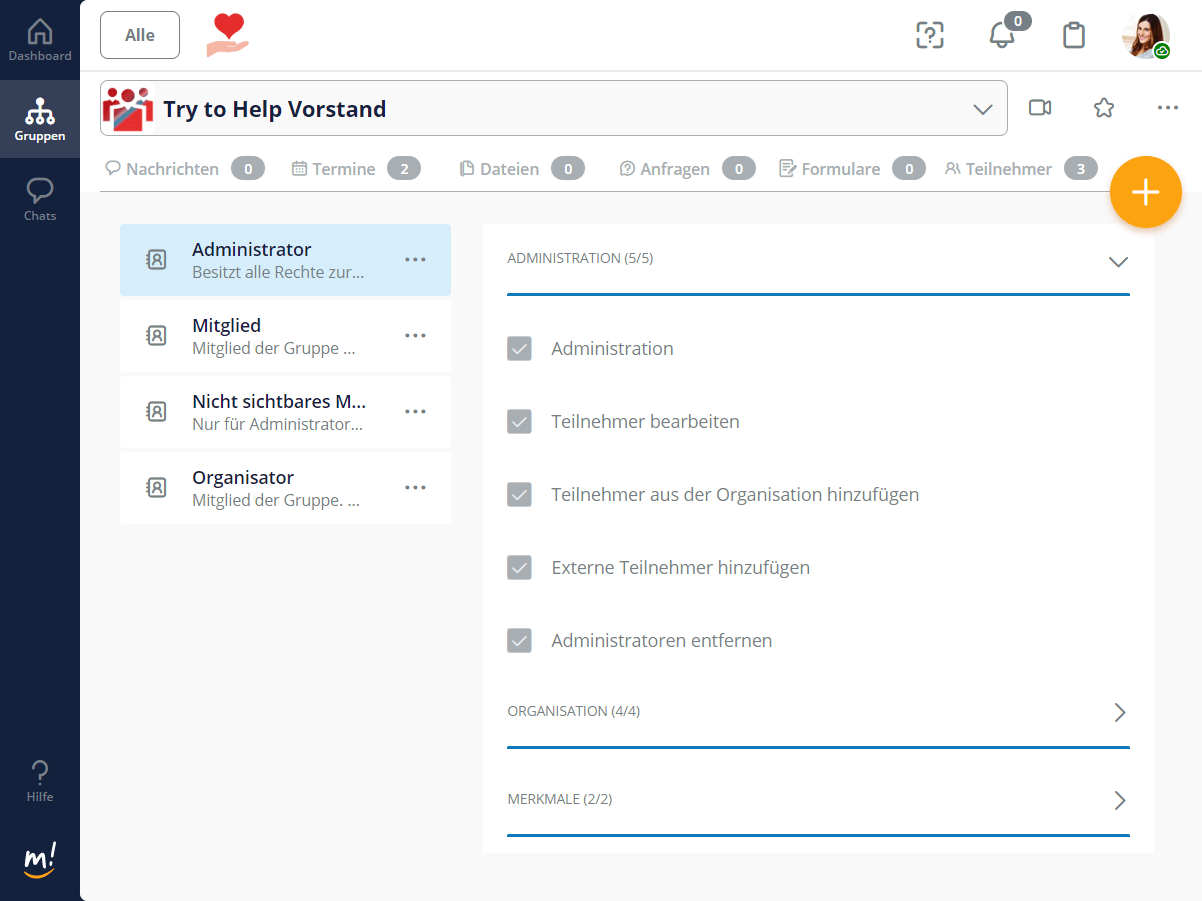Uncheck the Administratoren entfernen checkbox
This screenshot has height=901, width=1202.
coord(519,641)
